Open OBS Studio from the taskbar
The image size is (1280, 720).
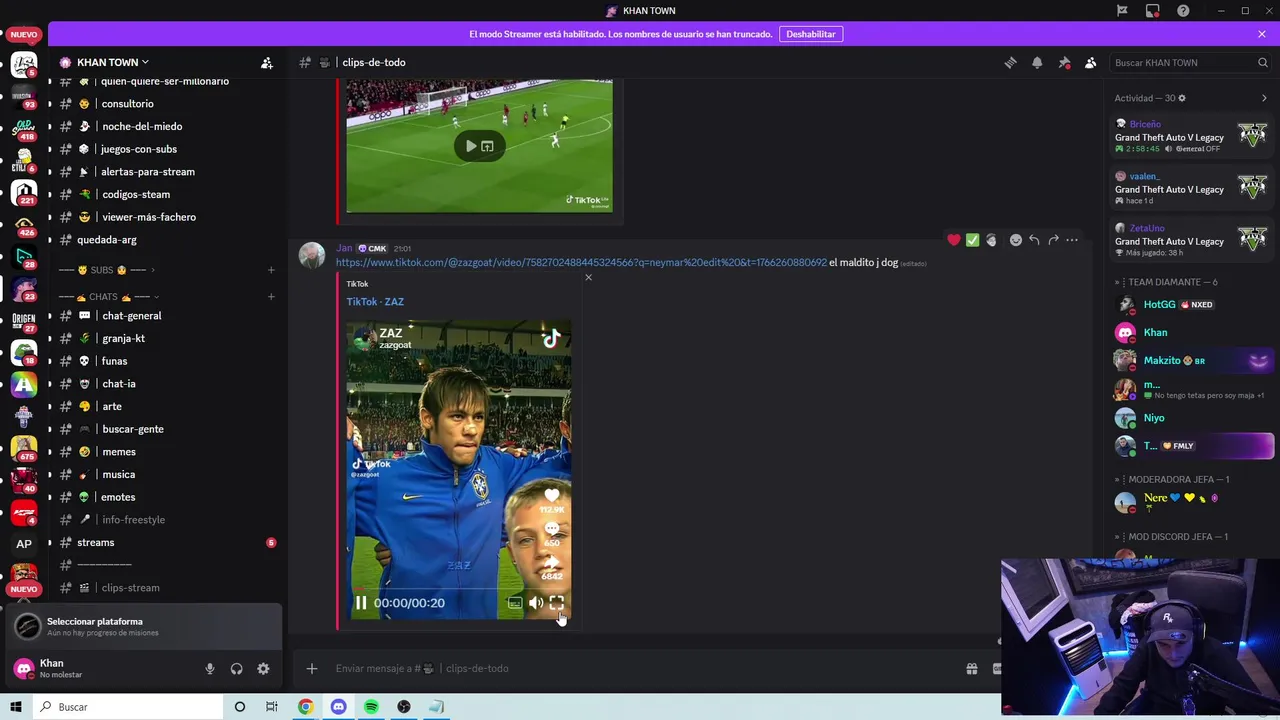(404, 707)
